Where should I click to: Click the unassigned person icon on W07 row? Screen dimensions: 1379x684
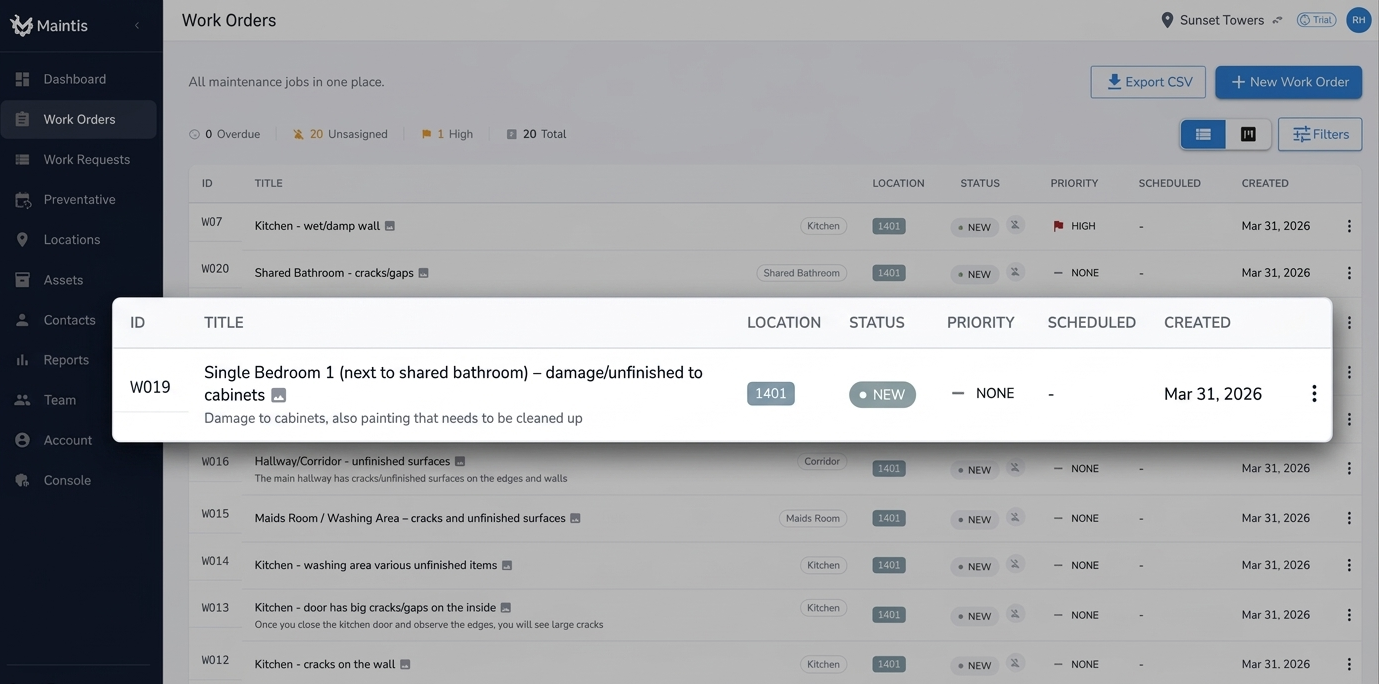1013,225
